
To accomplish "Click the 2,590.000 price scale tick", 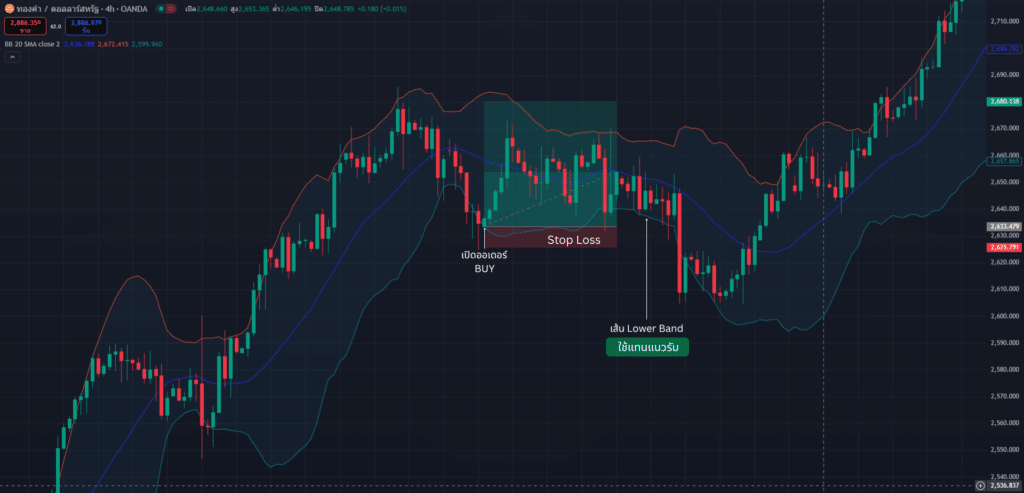I will (x=1005, y=342).
